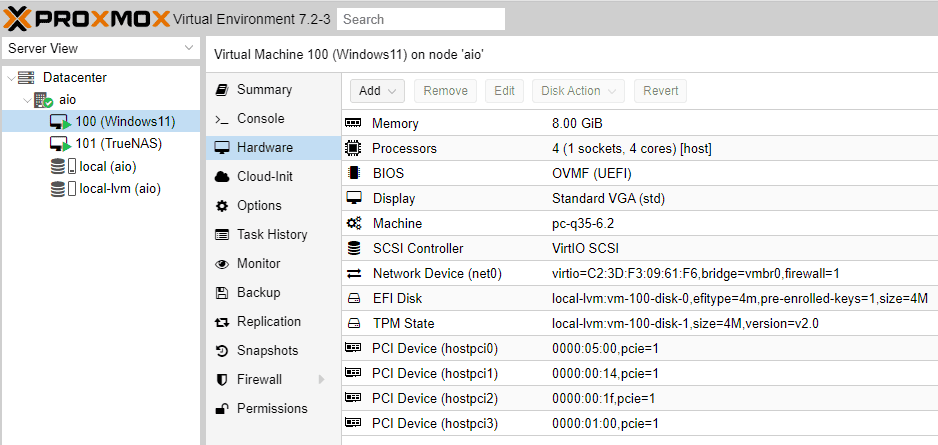Select the TPM State row
This screenshot has width=938, height=445.
tap(640, 323)
